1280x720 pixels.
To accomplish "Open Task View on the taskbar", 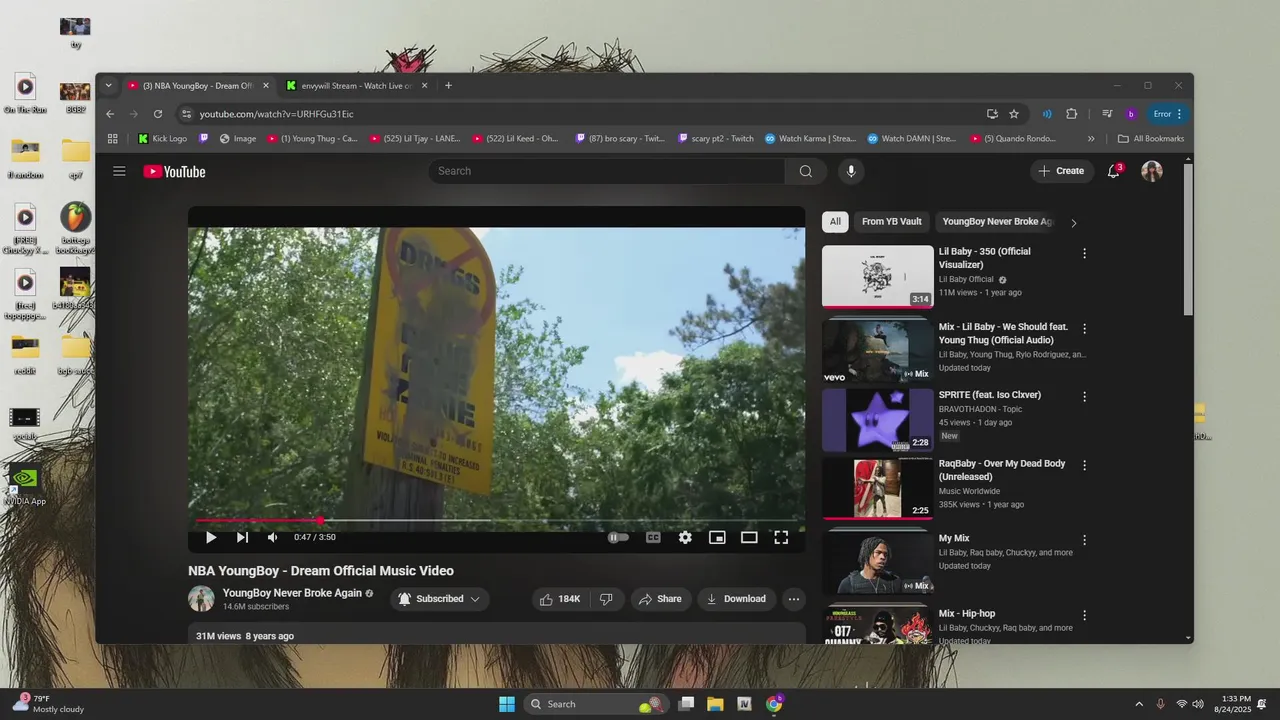I will click(x=686, y=704).
